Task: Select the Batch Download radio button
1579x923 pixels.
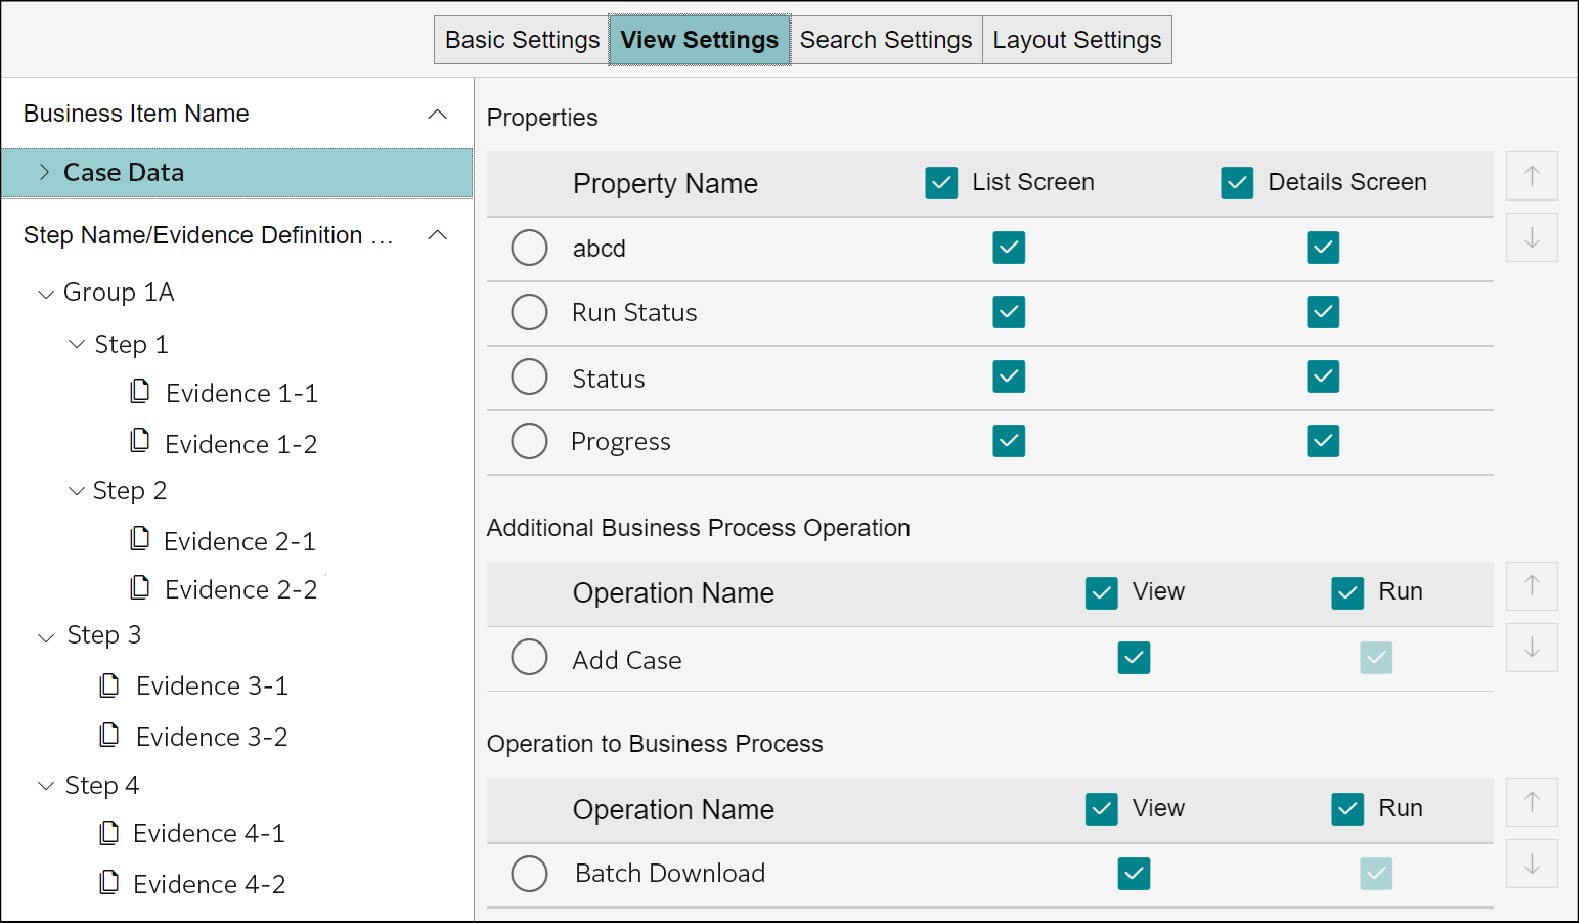Action: click(x=529, y=873)
